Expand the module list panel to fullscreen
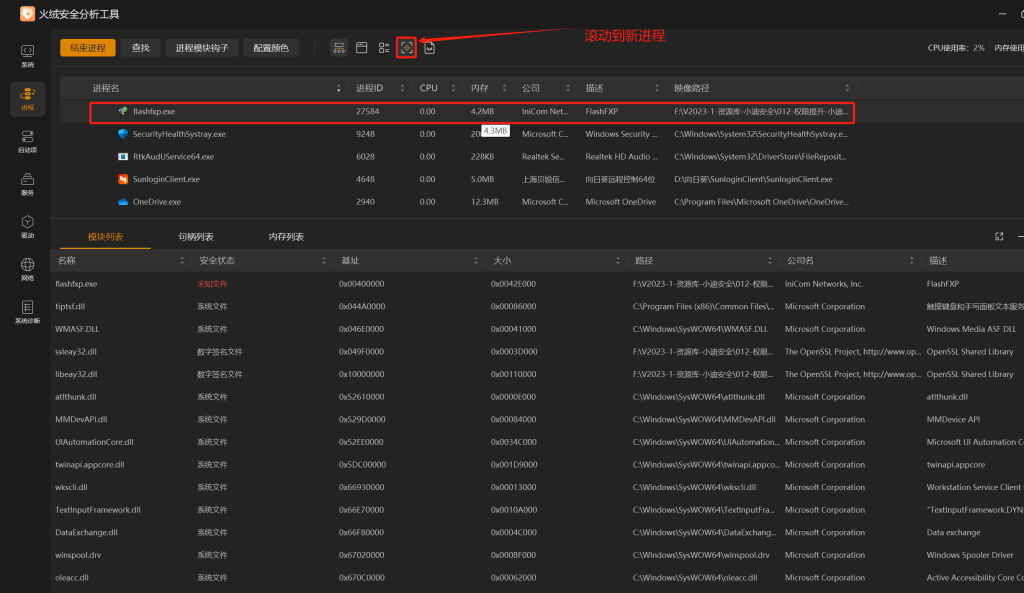 pyautogui.click(x=999, y=236)
